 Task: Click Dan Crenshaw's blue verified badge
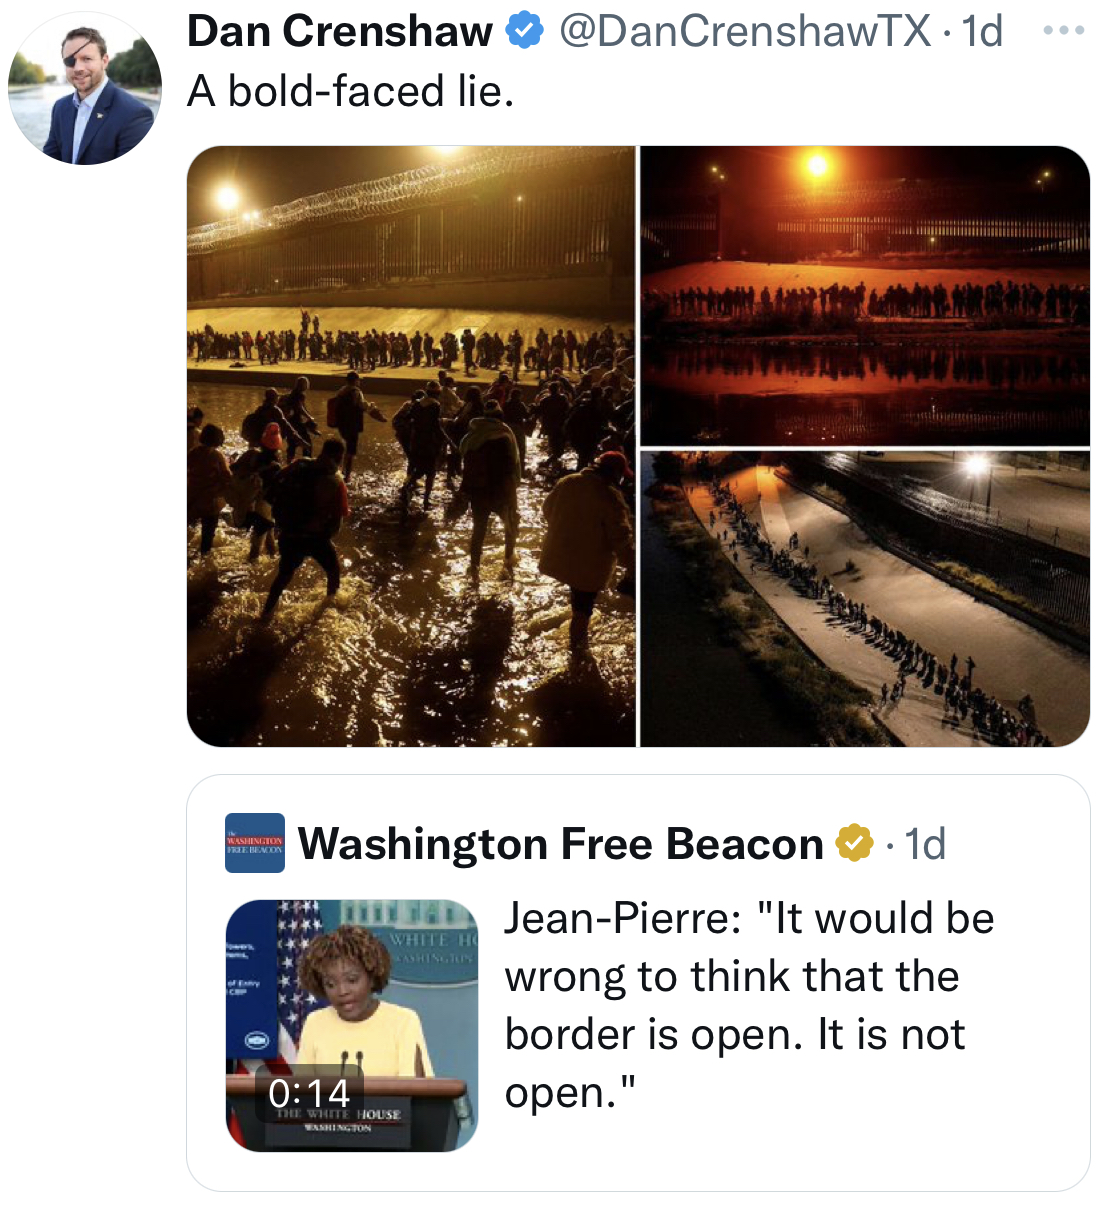[x=524, y=31]
